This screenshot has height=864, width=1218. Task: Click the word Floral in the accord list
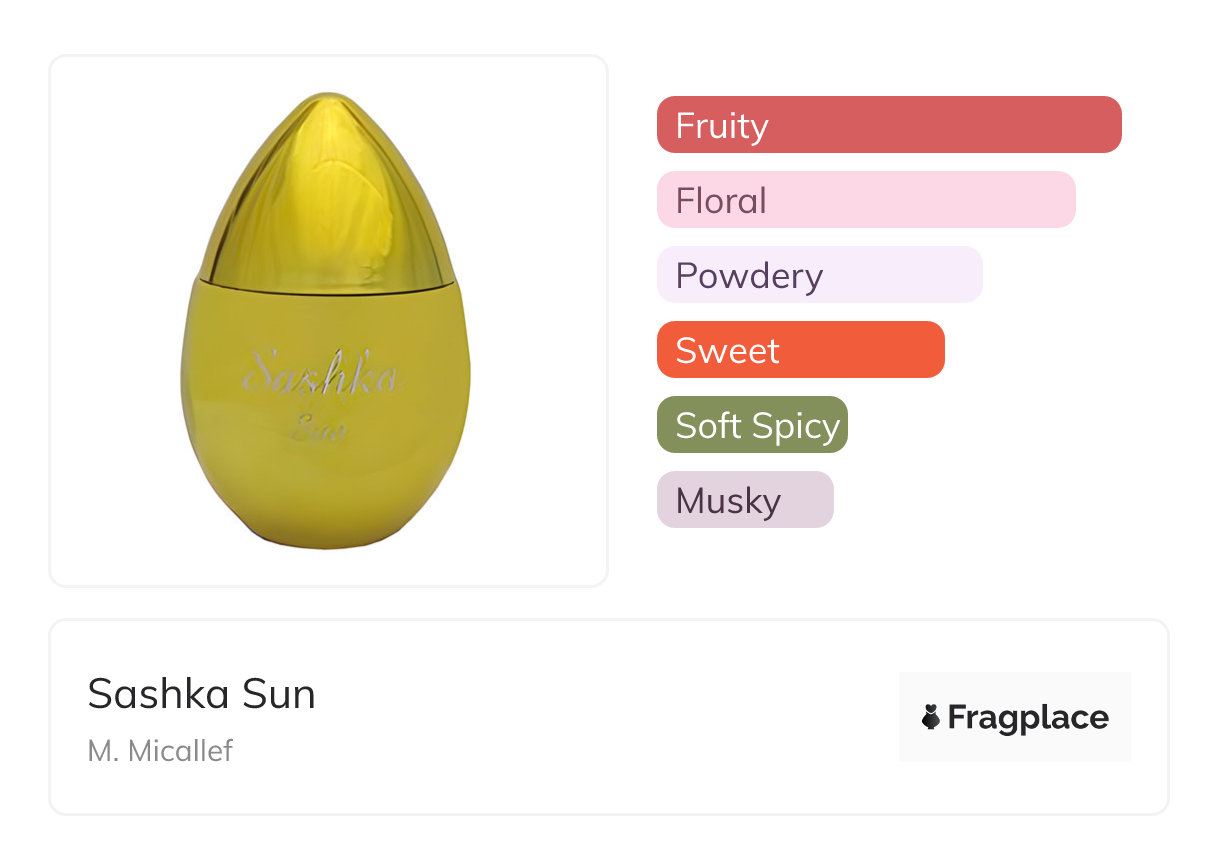[x=721, y=201]
